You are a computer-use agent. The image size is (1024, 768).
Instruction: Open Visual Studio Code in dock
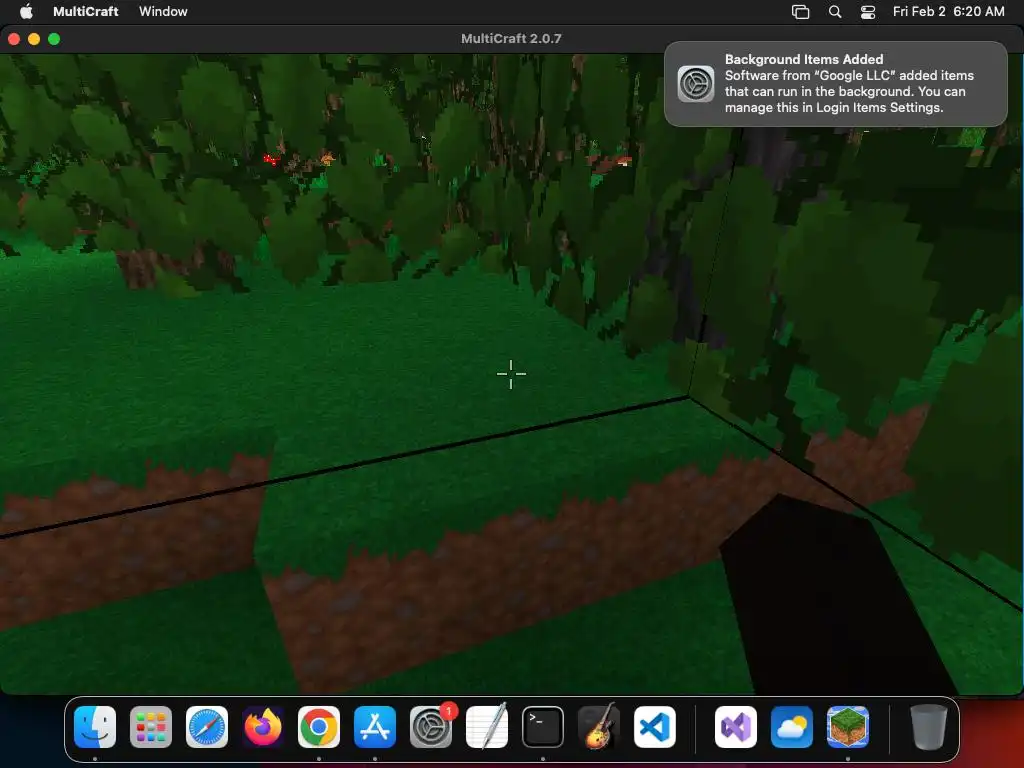click(x=654, y=727)
